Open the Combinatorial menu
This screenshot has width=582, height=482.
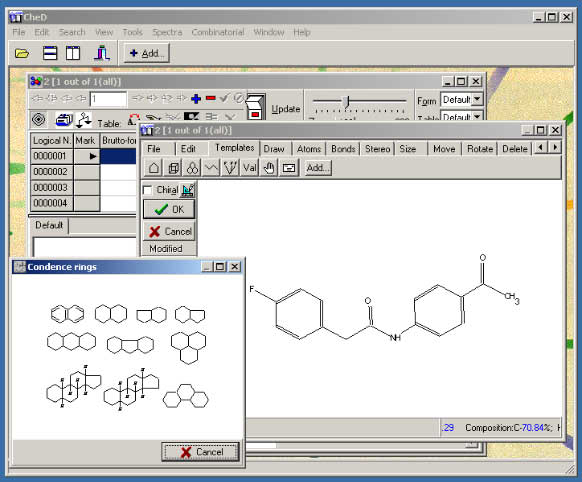click(218, 32)
